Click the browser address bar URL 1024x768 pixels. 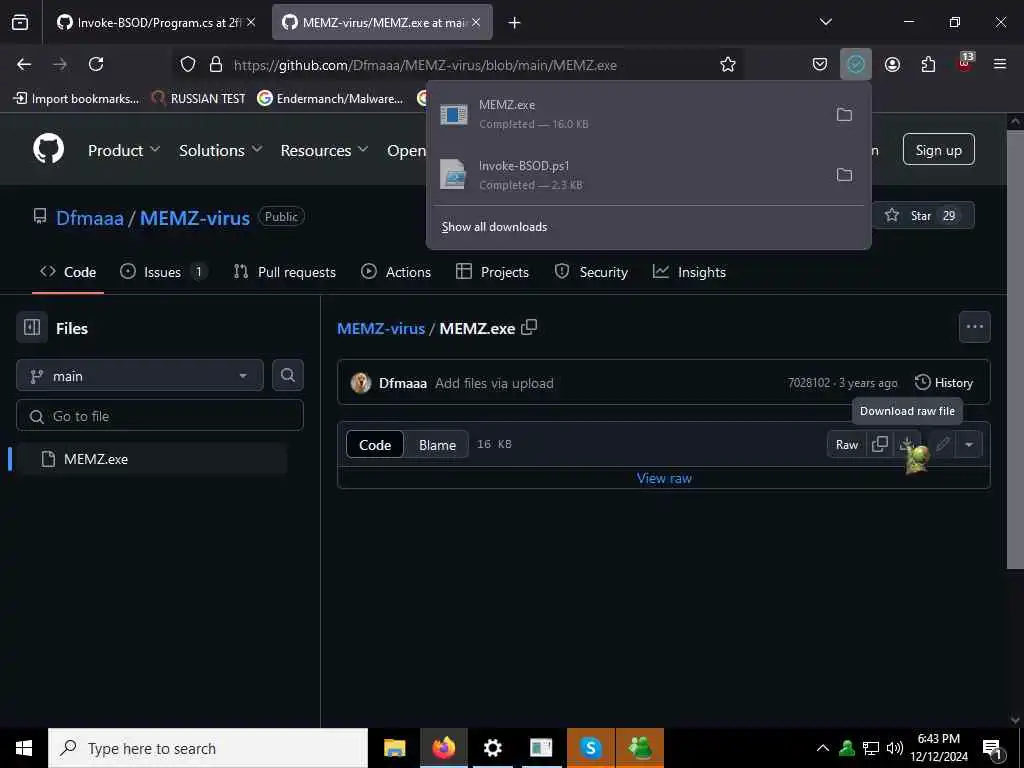425,65
